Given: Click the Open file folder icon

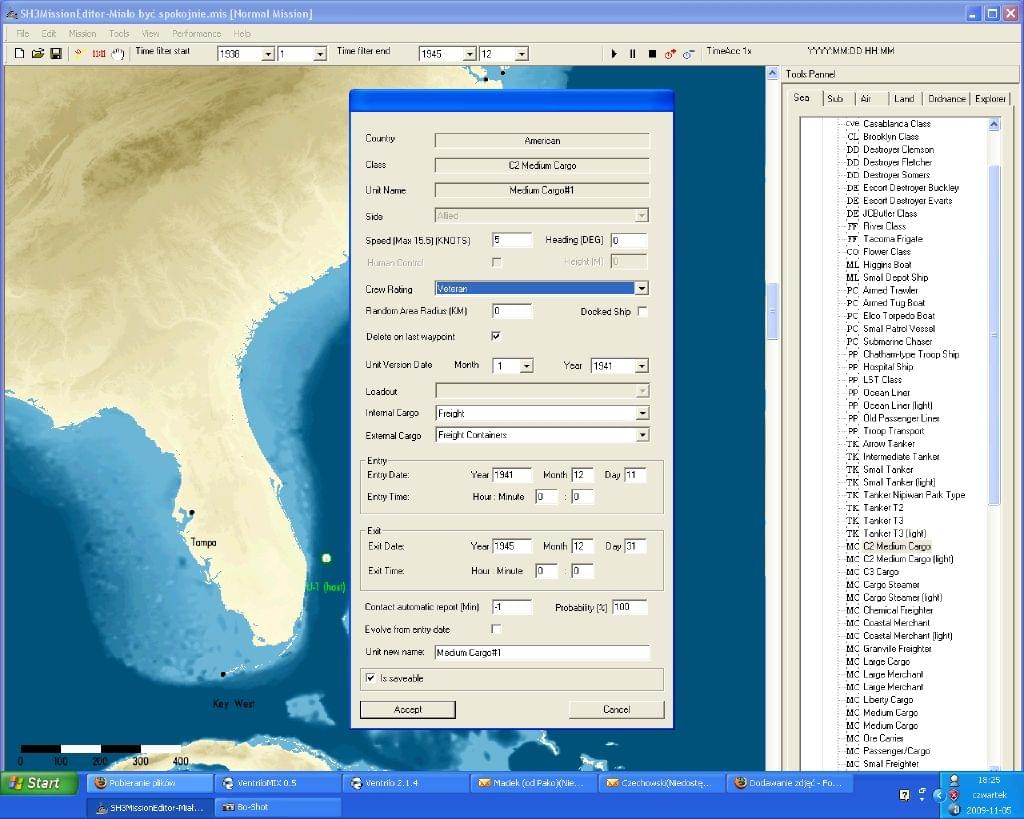Looking at the screenshot, I should click(x=37, y=53).
